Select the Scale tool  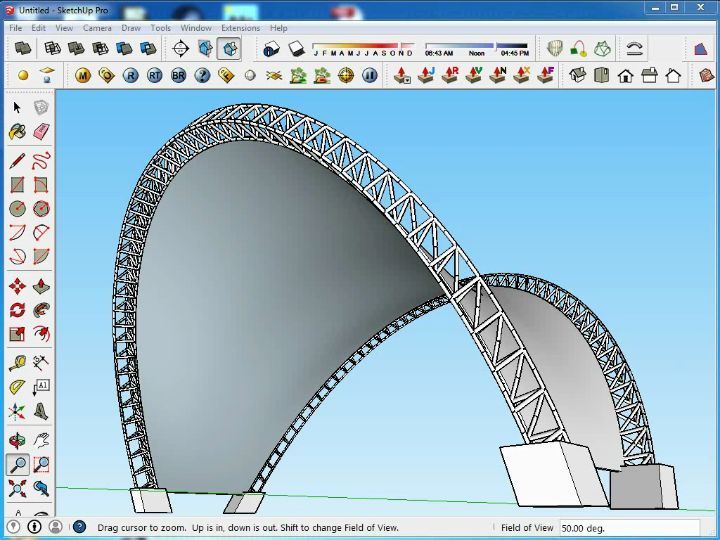click(x=17, y=334)
